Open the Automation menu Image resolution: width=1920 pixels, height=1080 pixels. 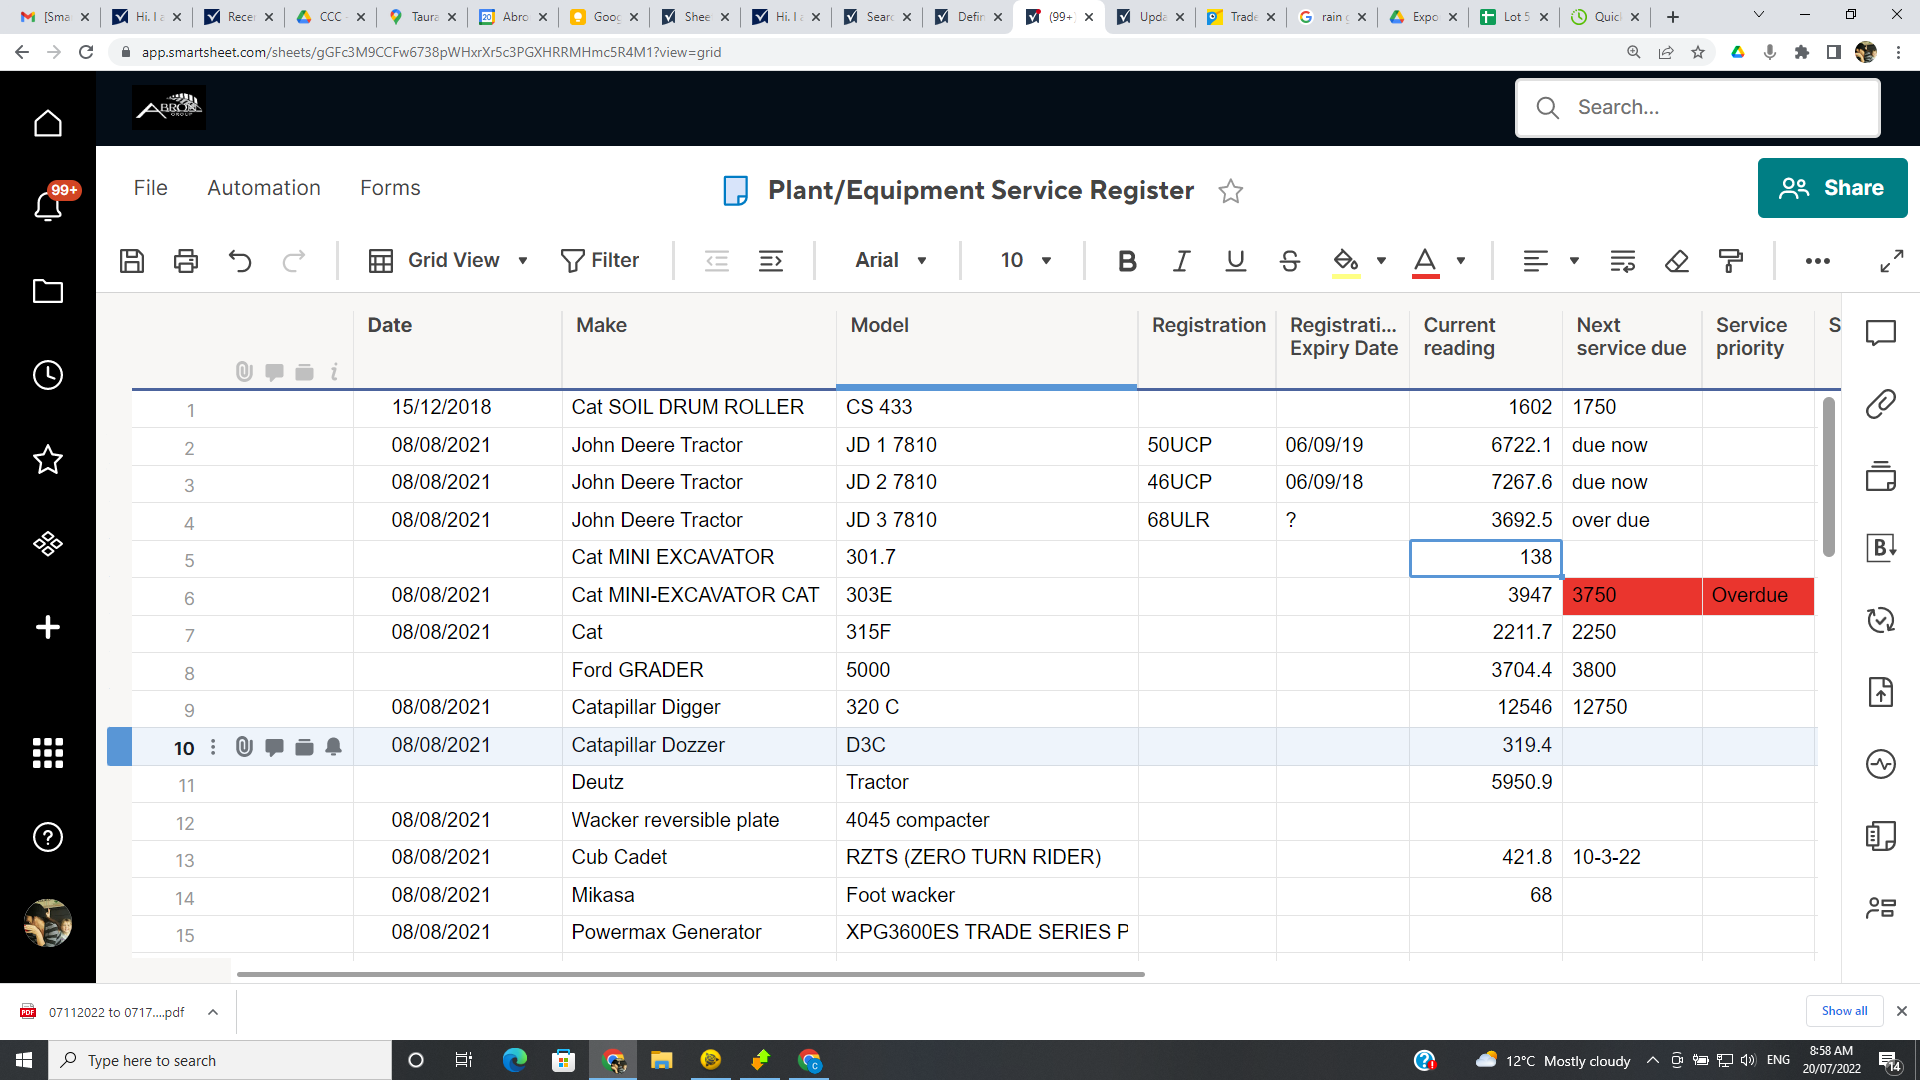[x=263, y=188]
